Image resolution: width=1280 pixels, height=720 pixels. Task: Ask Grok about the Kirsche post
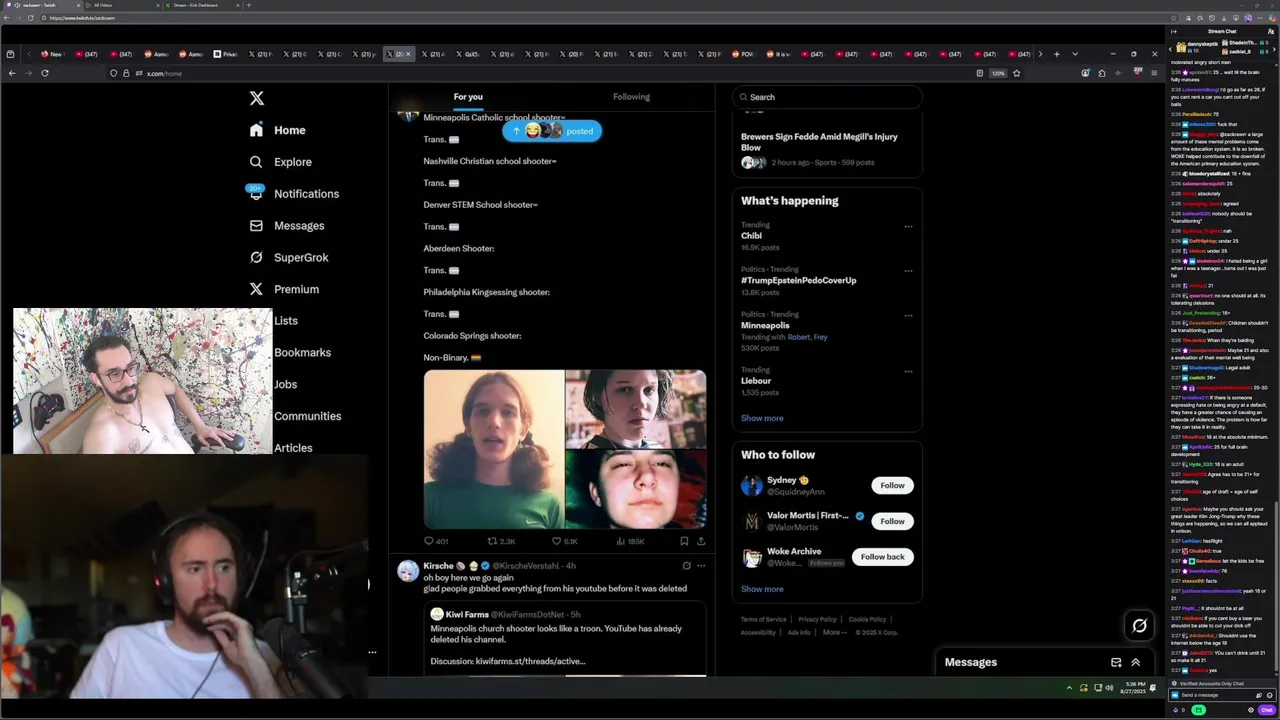tap(686, 566)
